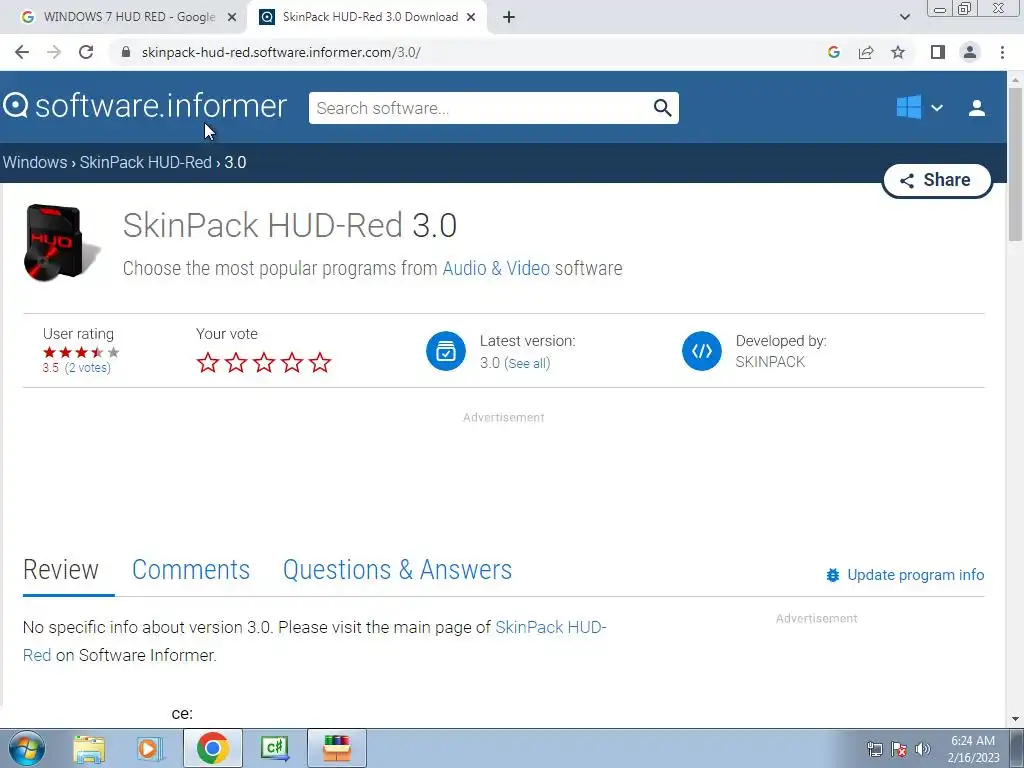1024x768 pixels.
Task: Open the Chrome three-dot menu
Action: click(1002, 52)
